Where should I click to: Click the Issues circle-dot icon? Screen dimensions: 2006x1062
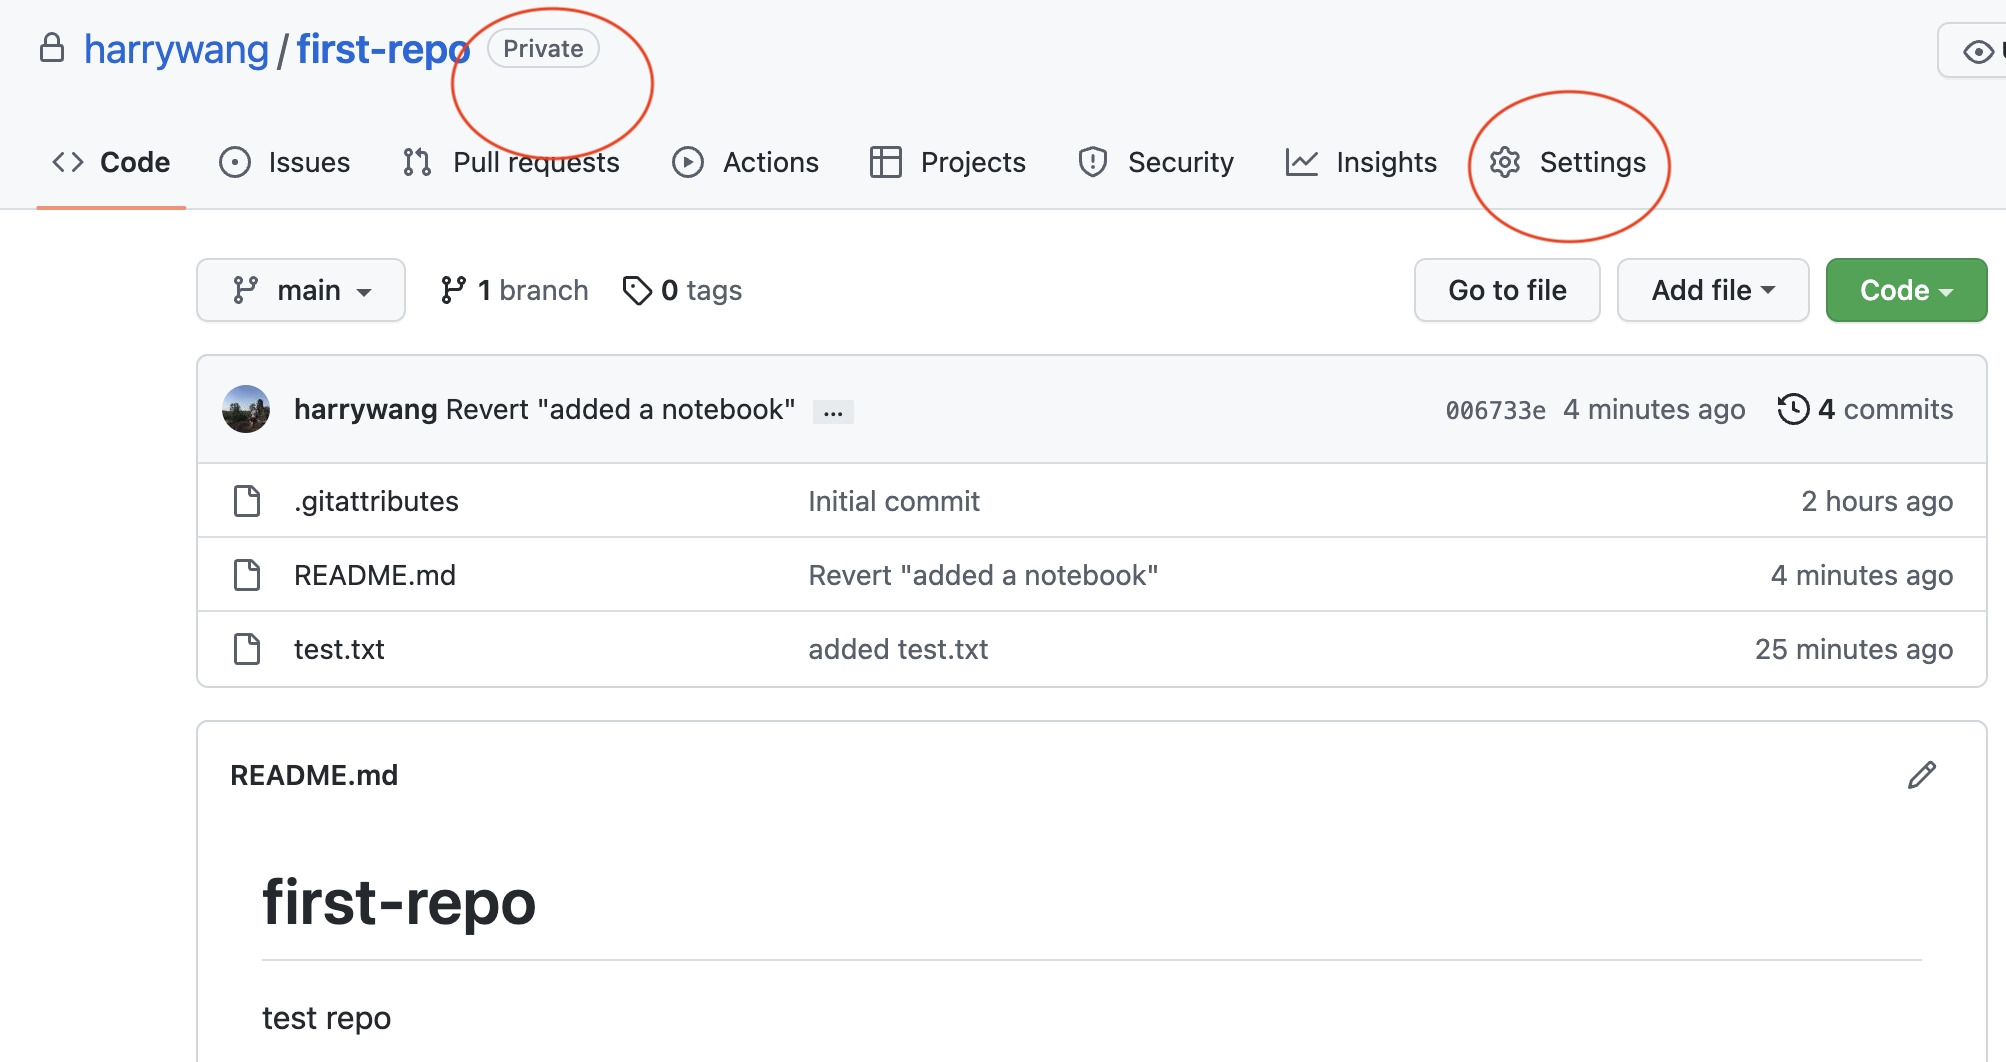click(x=235, y=162)
